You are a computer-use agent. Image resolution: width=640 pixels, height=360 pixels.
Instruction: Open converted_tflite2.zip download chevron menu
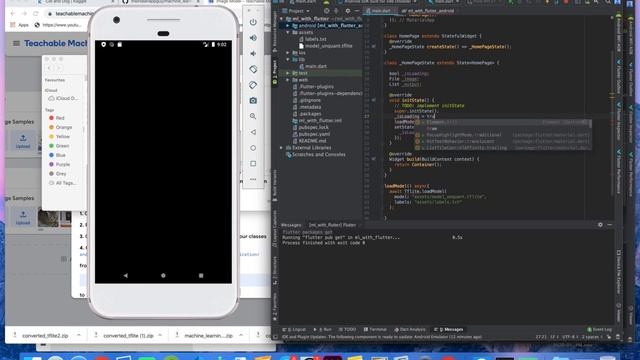coord(79,335)
